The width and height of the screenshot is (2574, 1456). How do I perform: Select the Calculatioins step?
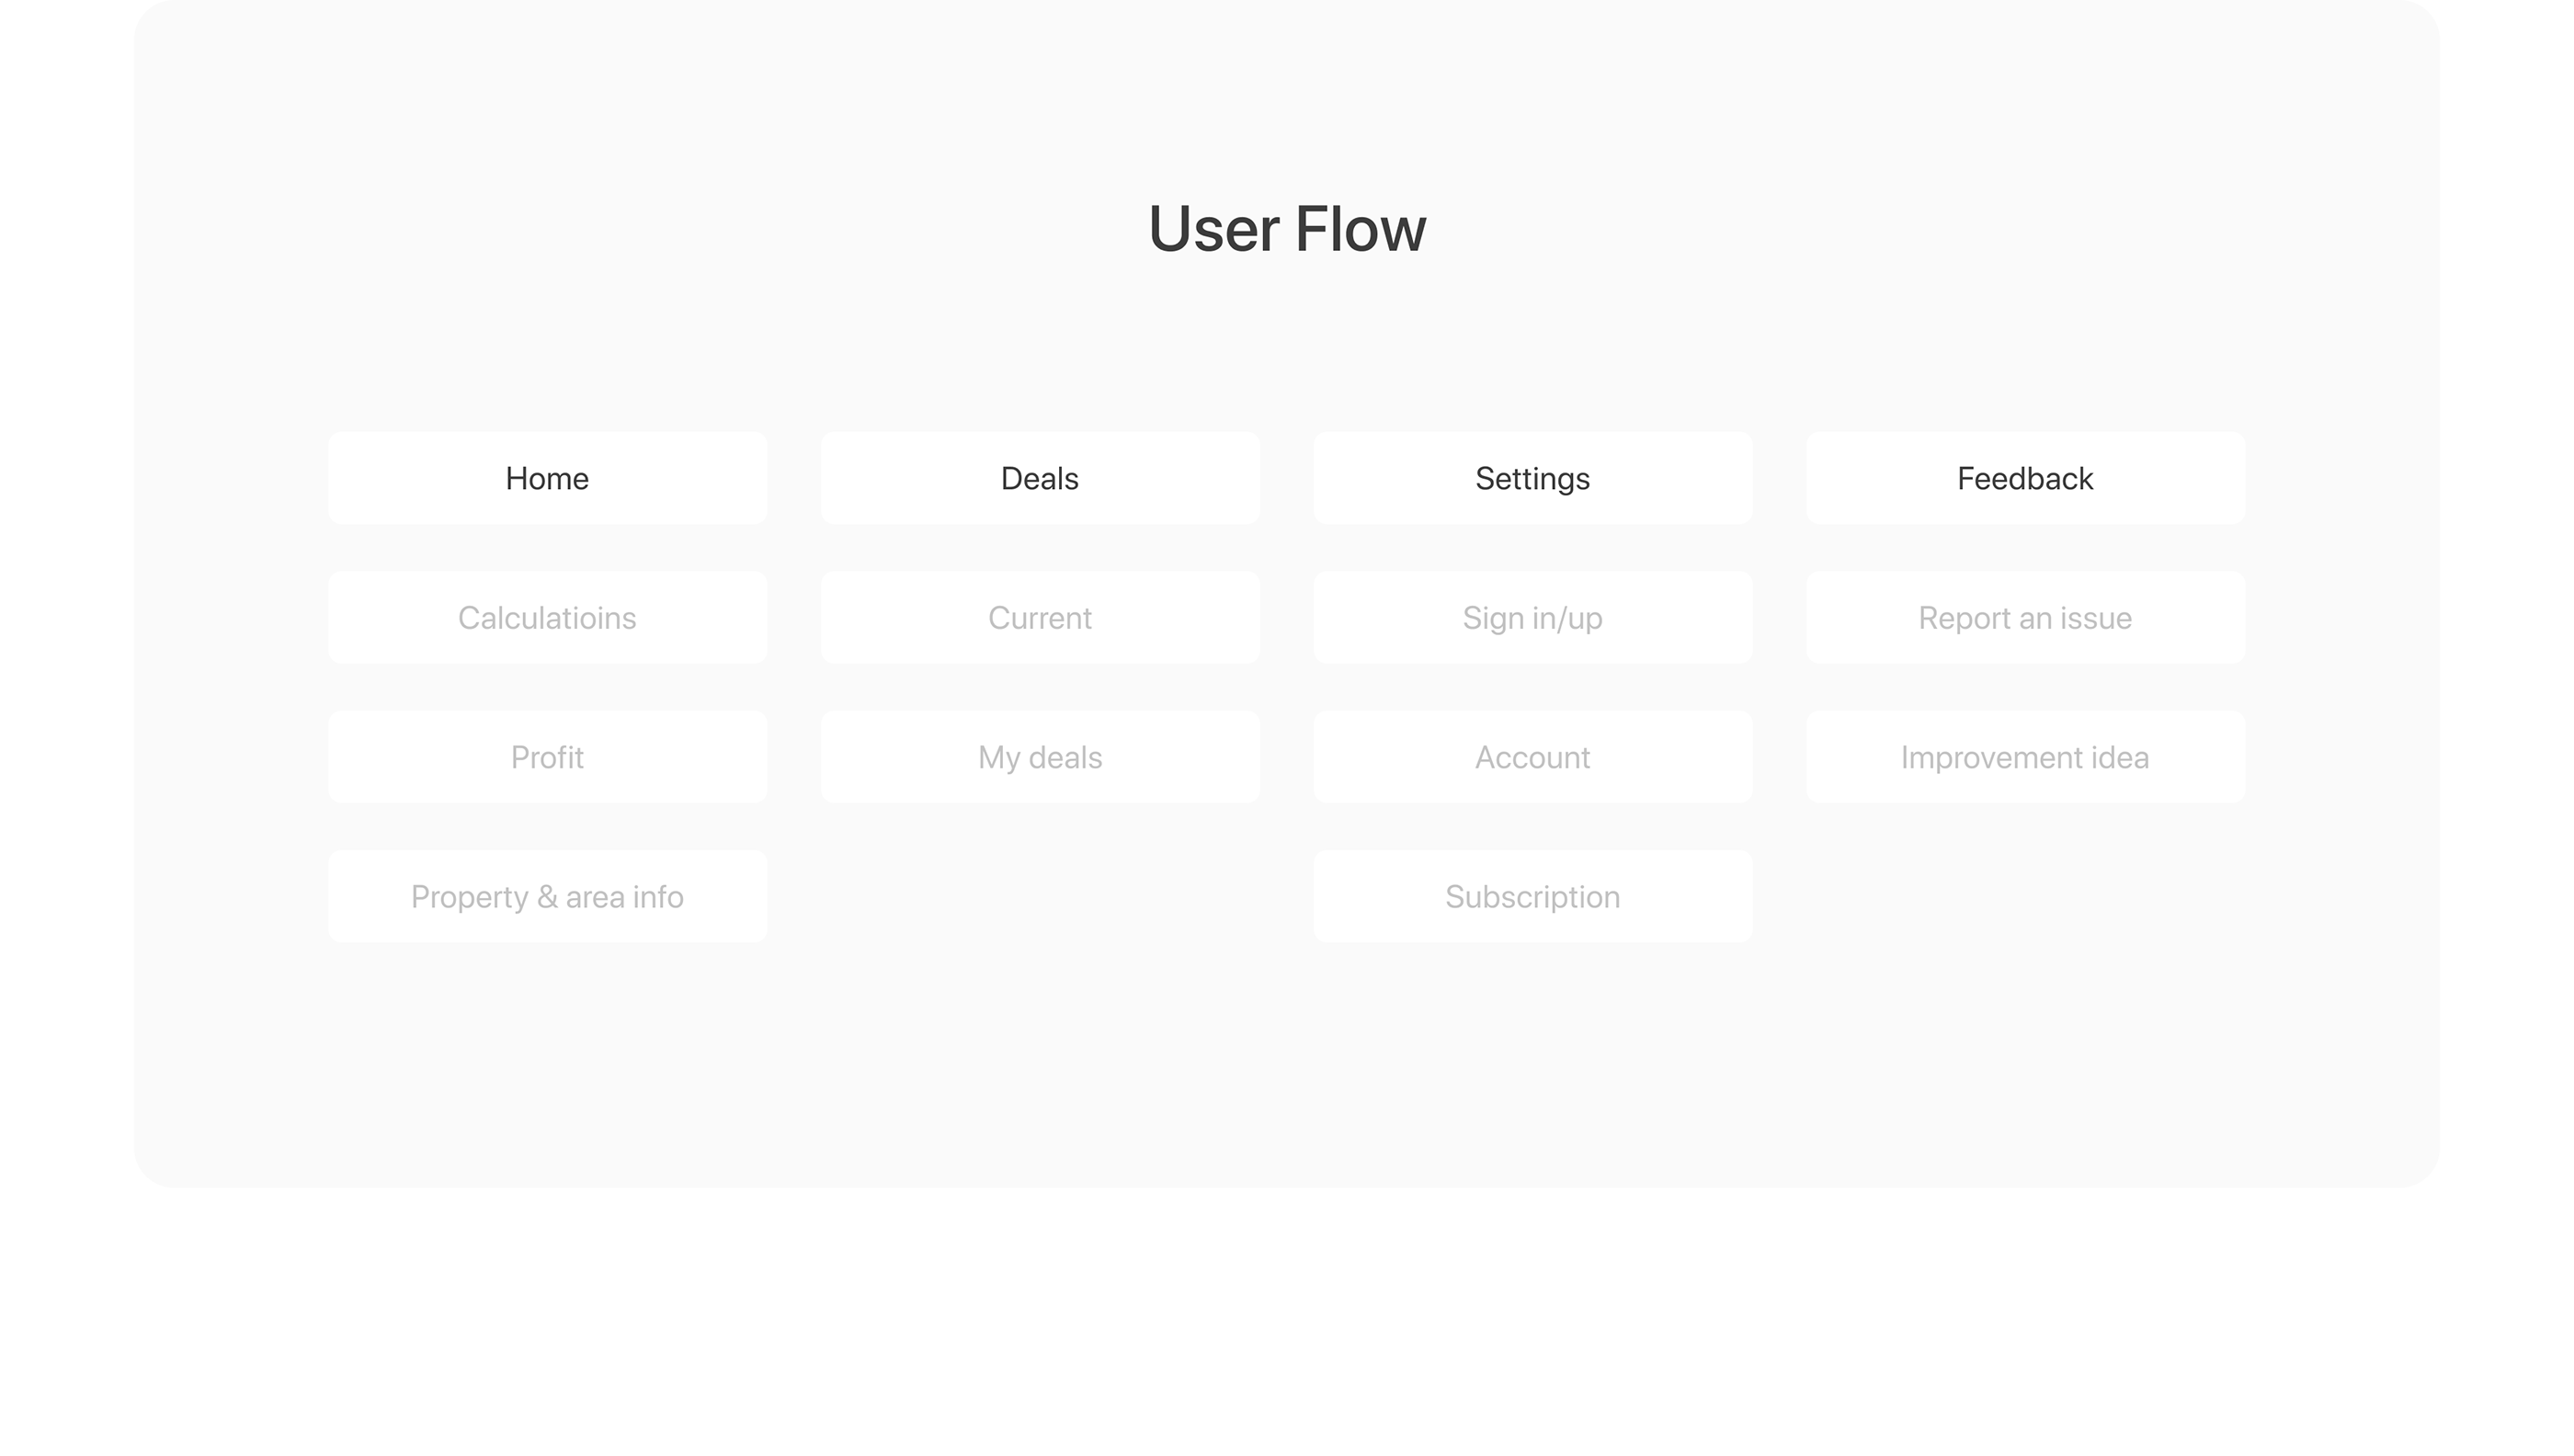[547, 618]
